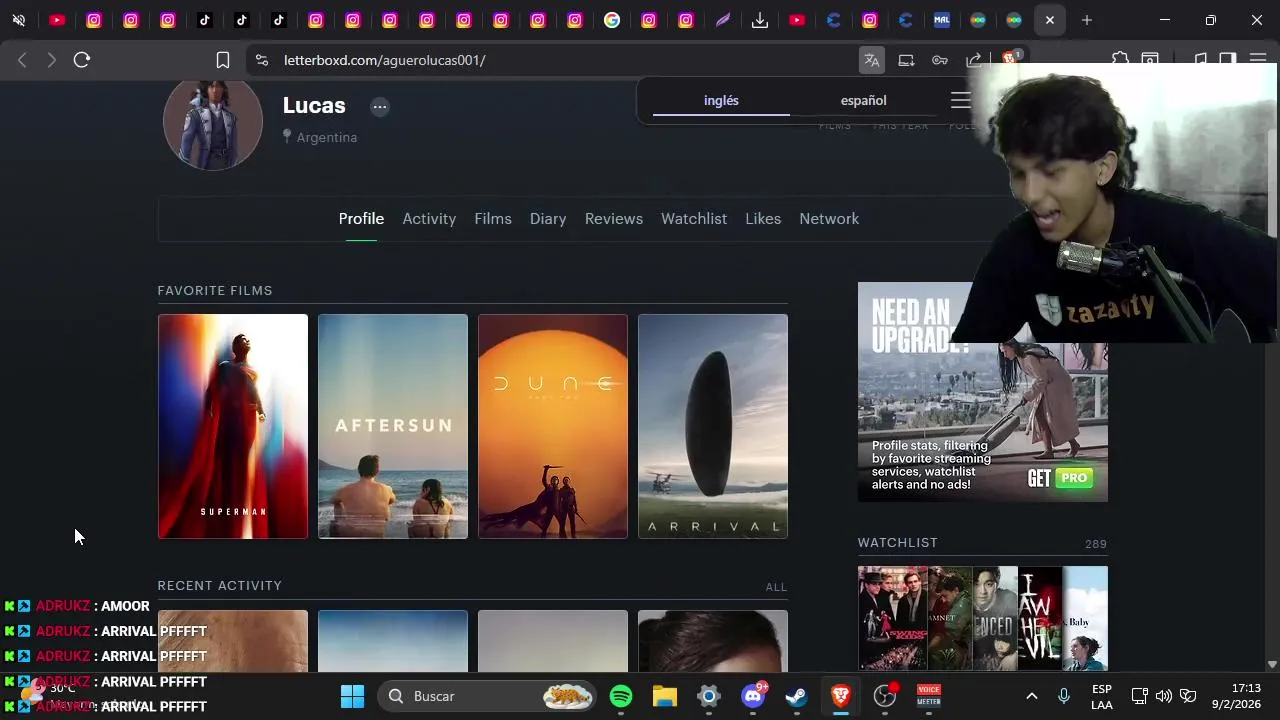Click ALL next to Recent Activity
Viewport: 1280px width, 720px height.
776,587
